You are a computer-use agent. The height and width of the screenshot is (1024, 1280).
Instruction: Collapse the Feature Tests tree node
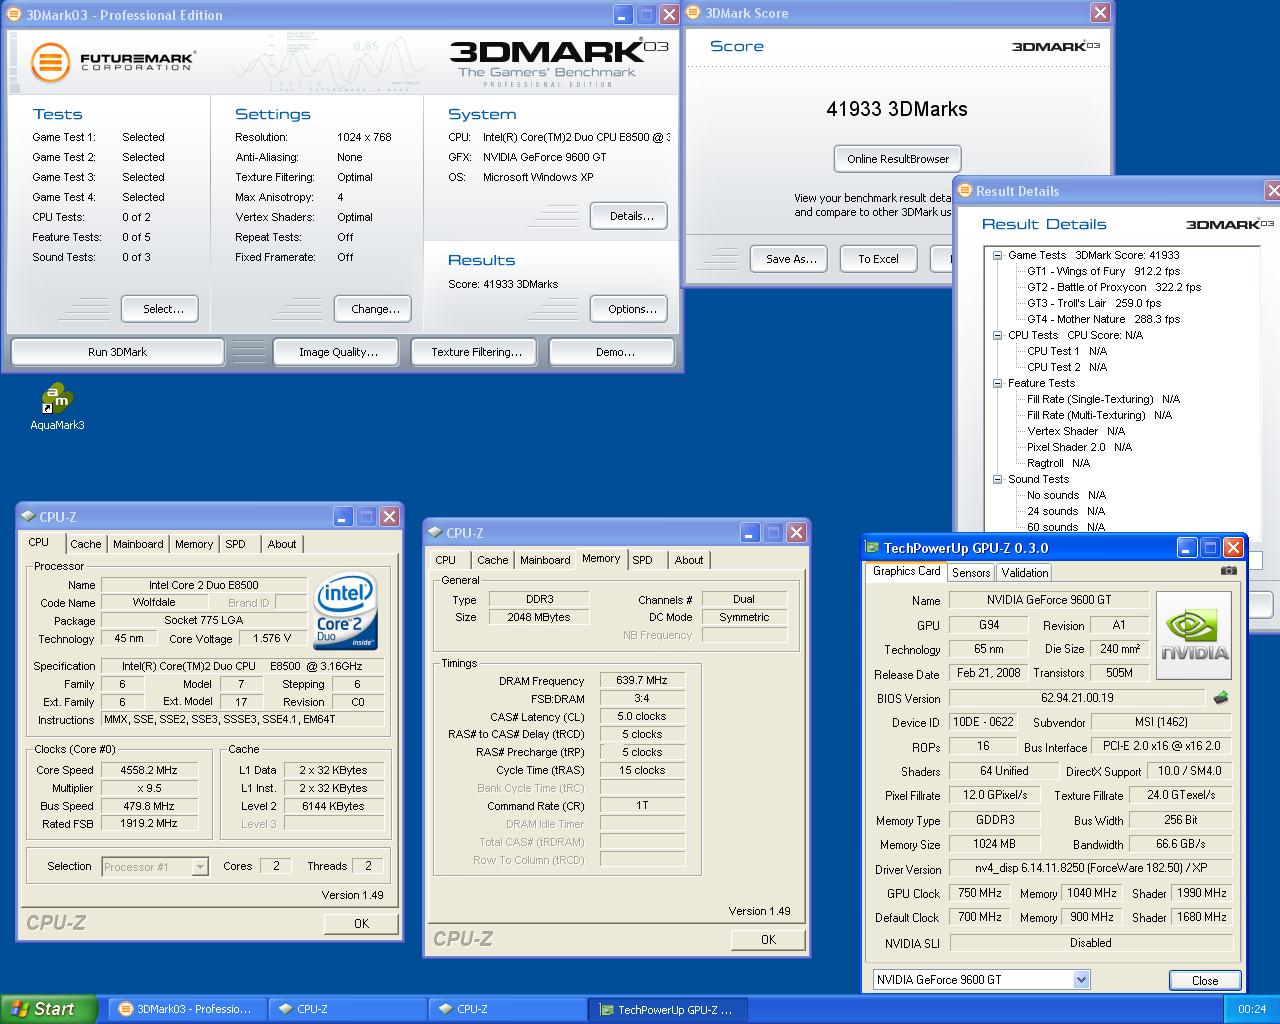[x=997, y=383]
